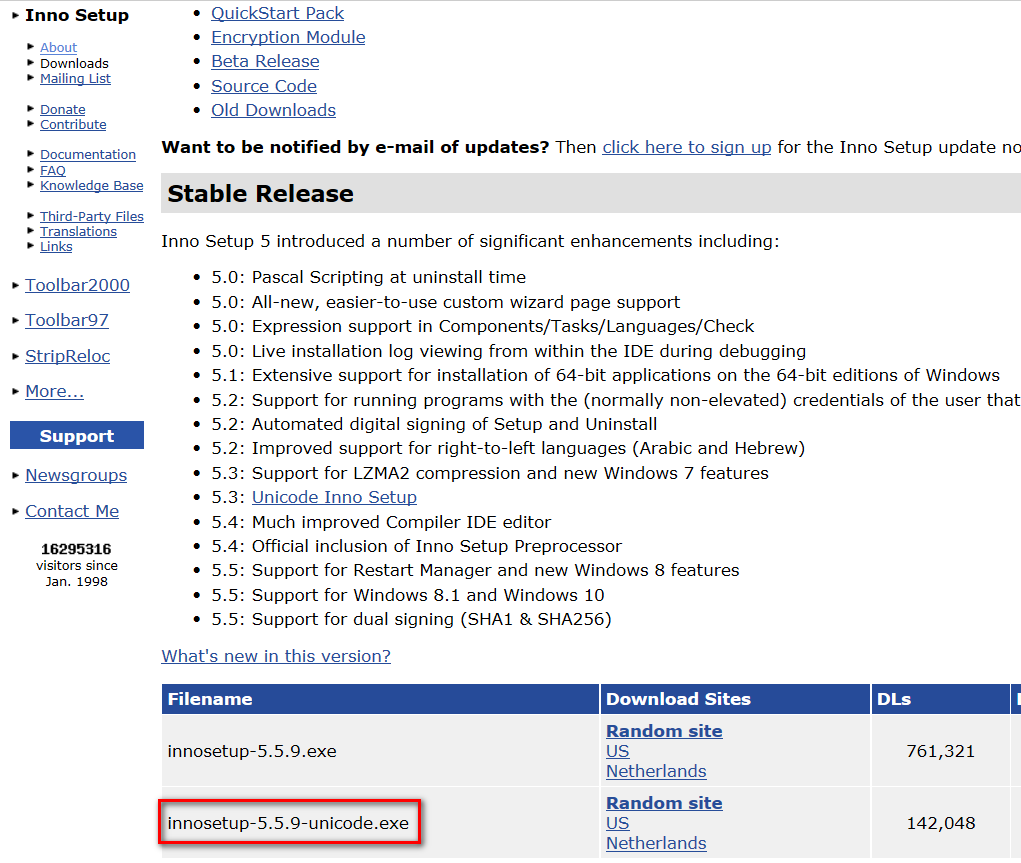
Task: Click the 'click here to sign up' link
Action: [686, 147]
